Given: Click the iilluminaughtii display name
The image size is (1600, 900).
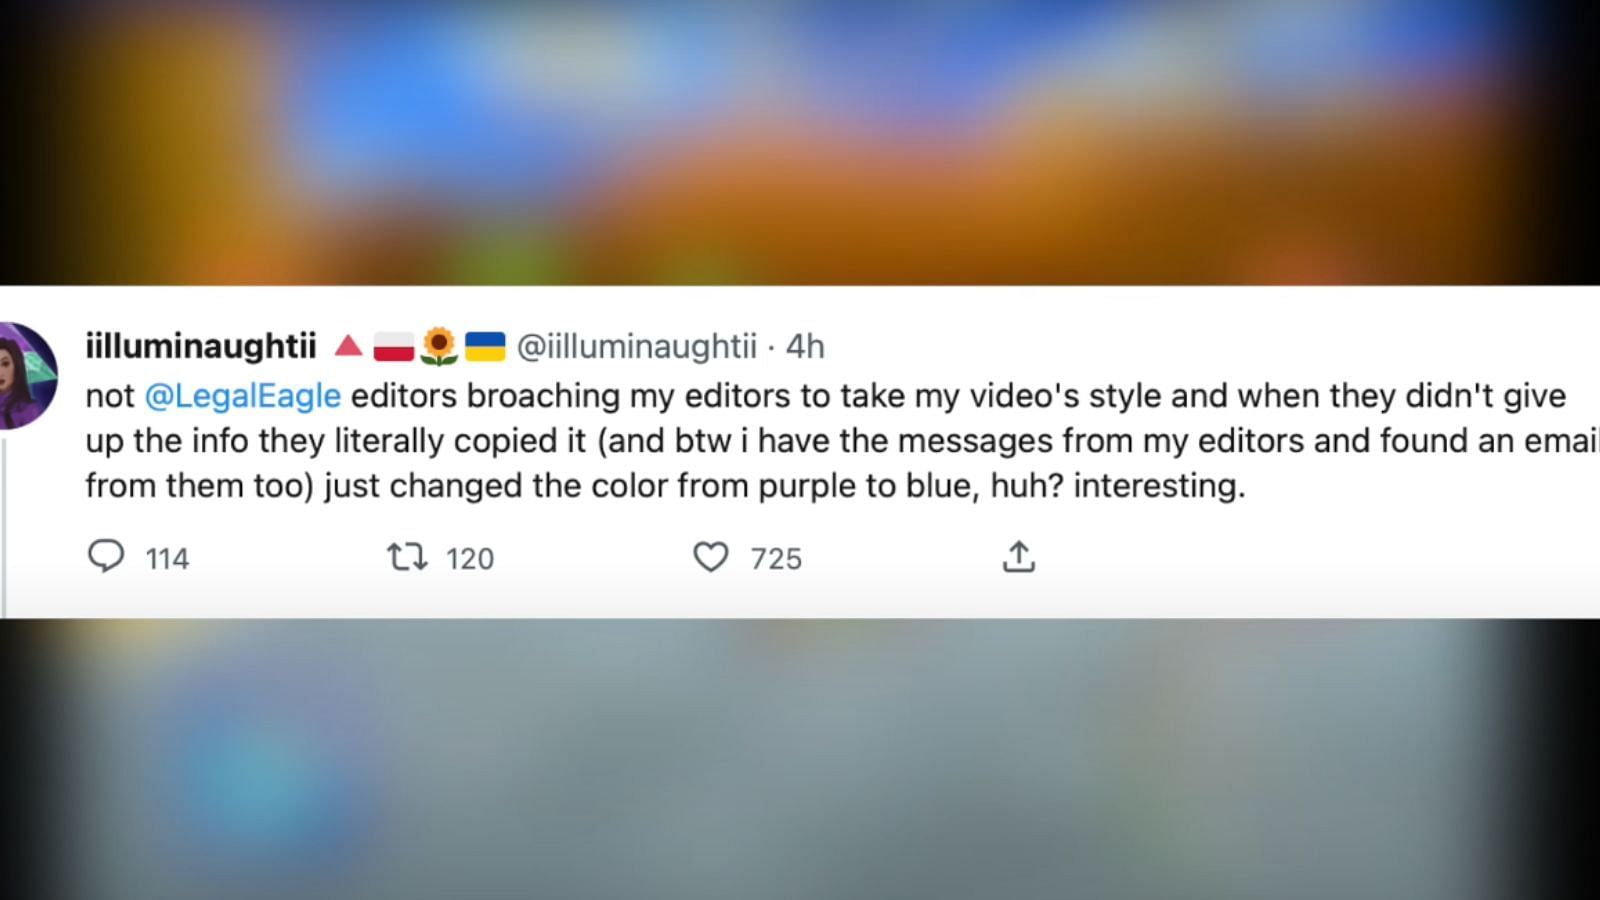Looking at the screenshot, I should [x=201, y=346].
